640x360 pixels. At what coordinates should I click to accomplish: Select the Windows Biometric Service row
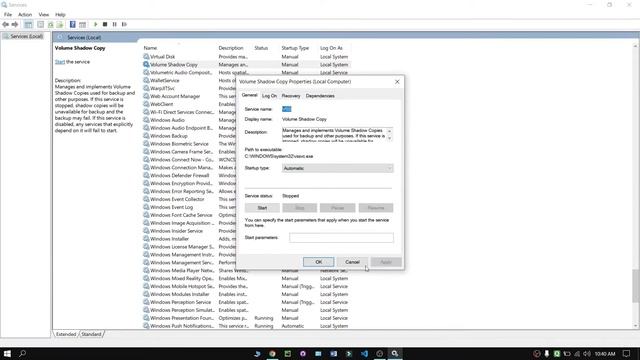coord(179,144)
